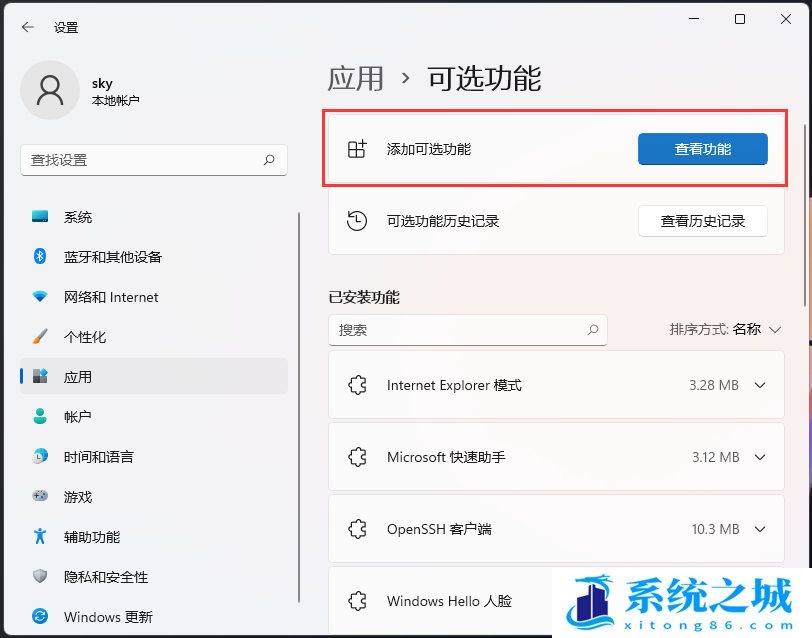The width and height of the screenshot is (812, 638).
Task: Click the 查看功能 button
Action: pos(702,149)
